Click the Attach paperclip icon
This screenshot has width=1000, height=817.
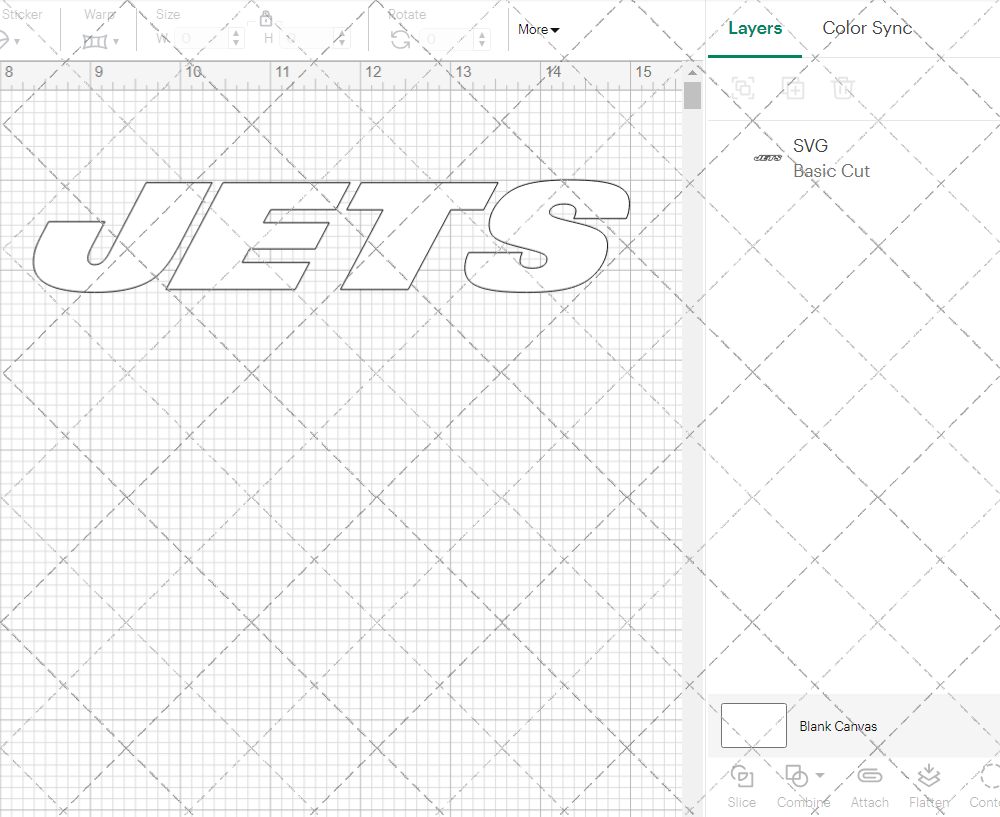[x=869, y=784]
